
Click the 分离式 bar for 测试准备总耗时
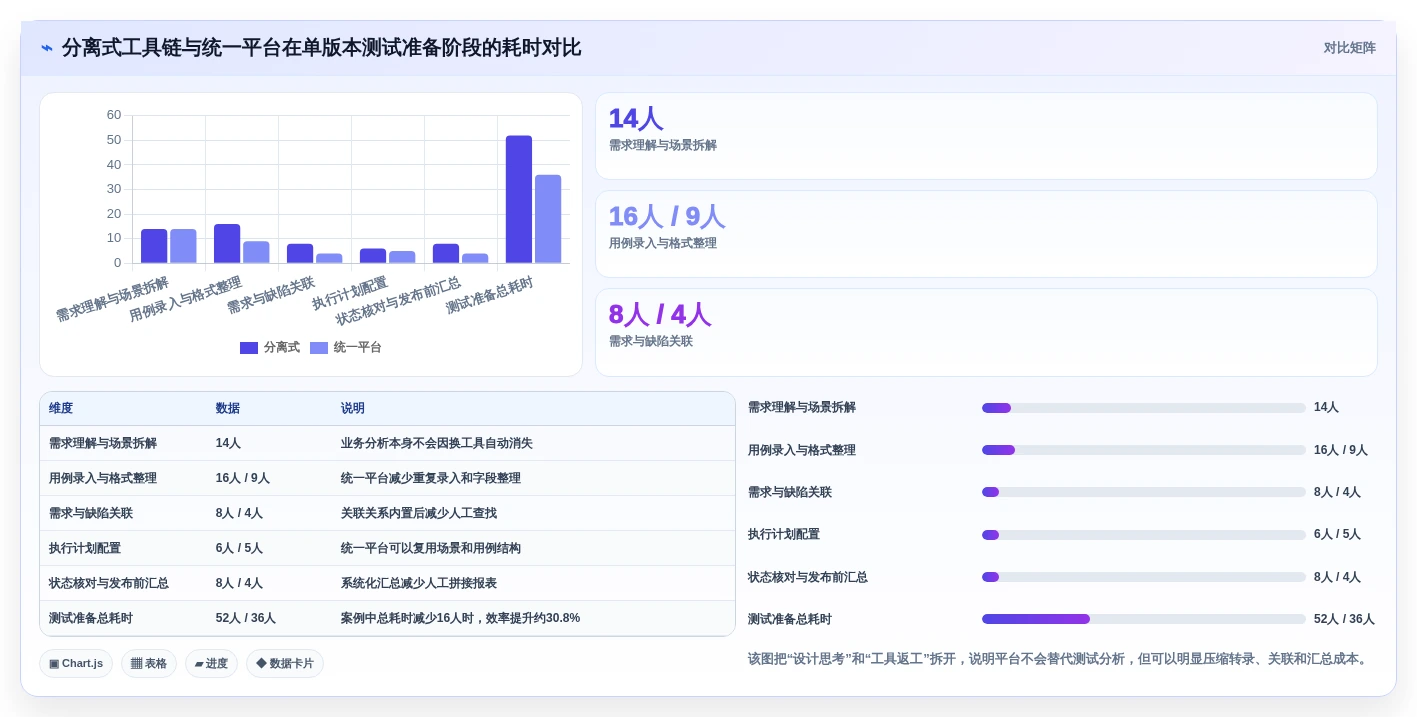point(519,200)
